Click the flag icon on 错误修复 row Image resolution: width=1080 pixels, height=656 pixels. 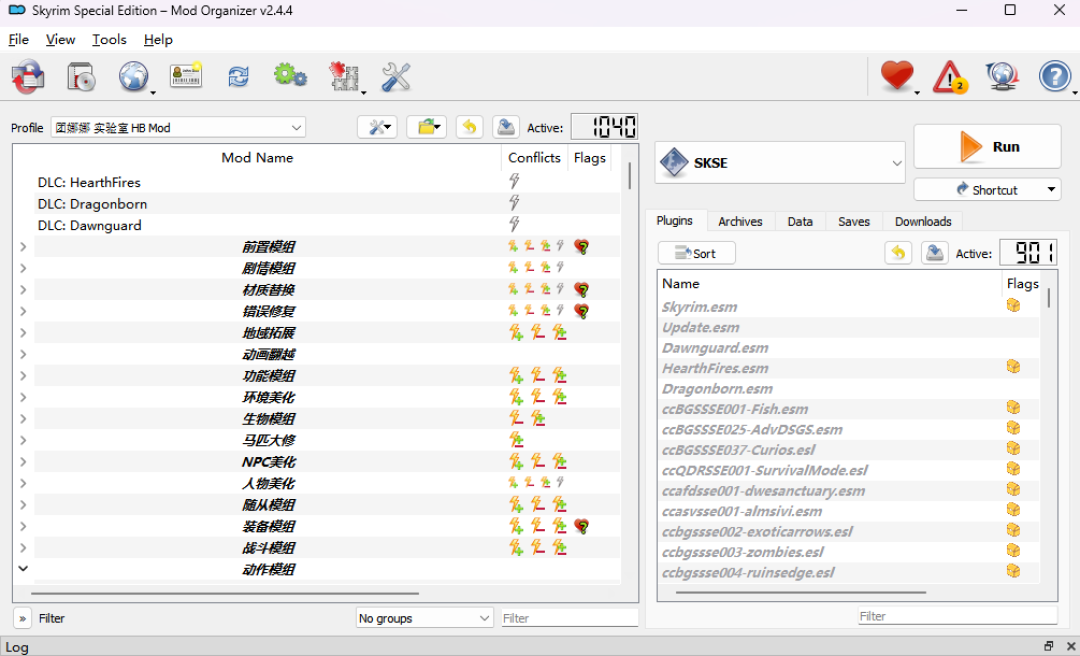[582, 311]
